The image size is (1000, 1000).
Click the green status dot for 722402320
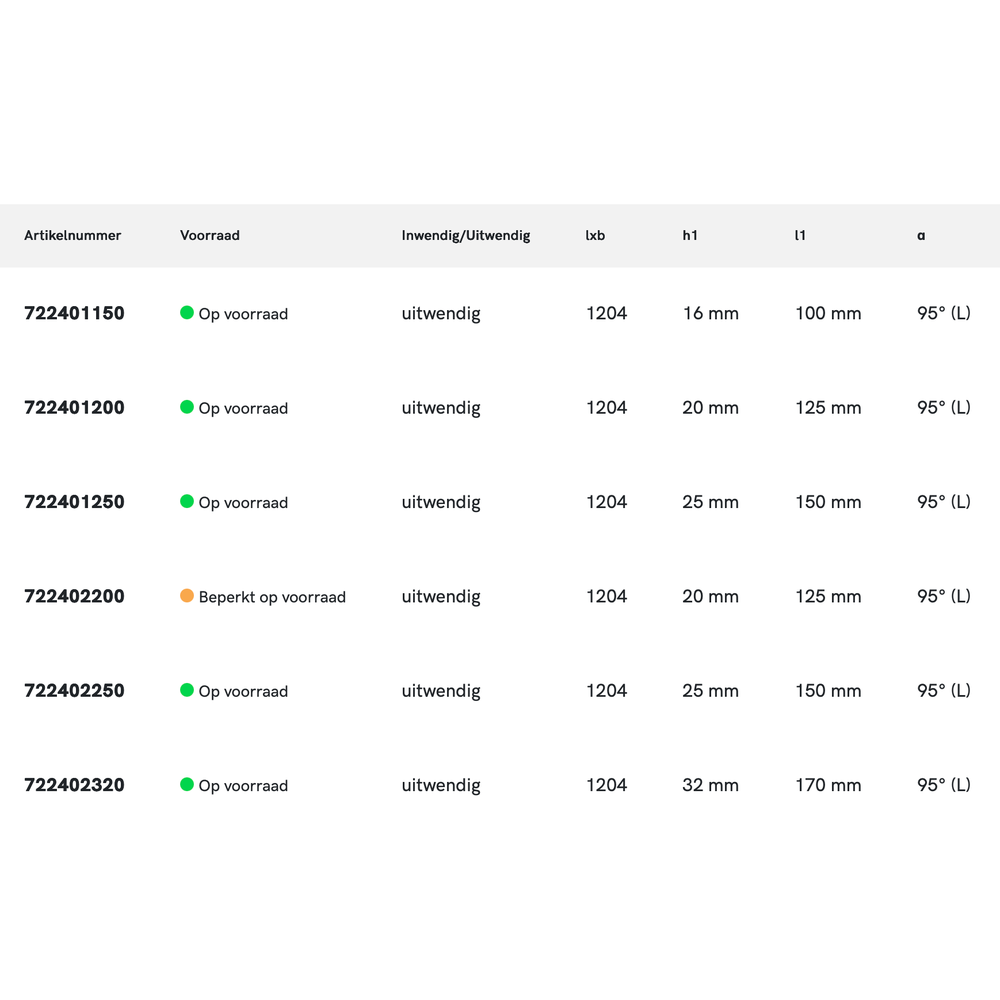click(187, 785)
